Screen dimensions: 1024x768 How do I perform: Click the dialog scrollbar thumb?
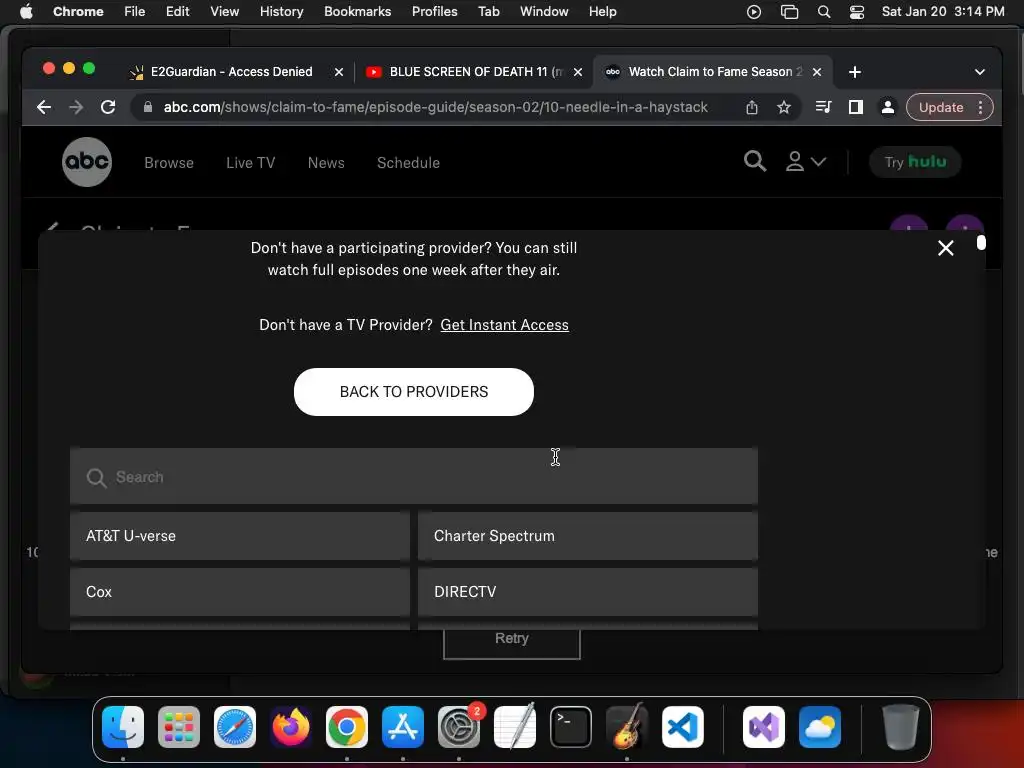[980, 242]
